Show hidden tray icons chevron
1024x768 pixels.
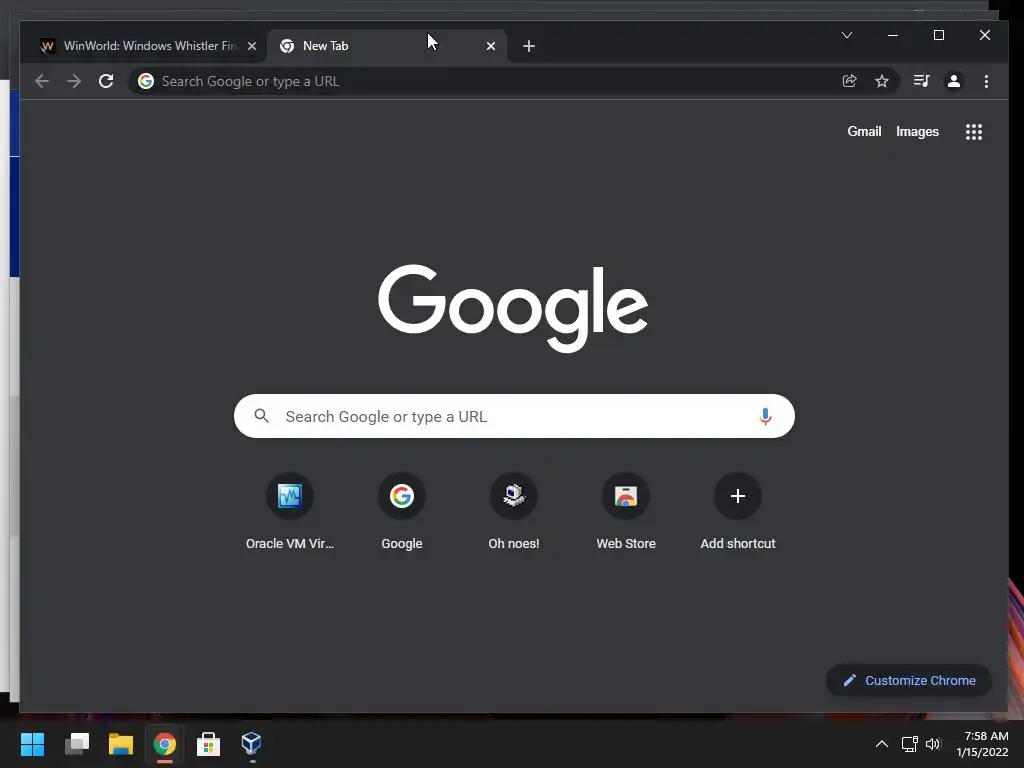click(882, 744)
